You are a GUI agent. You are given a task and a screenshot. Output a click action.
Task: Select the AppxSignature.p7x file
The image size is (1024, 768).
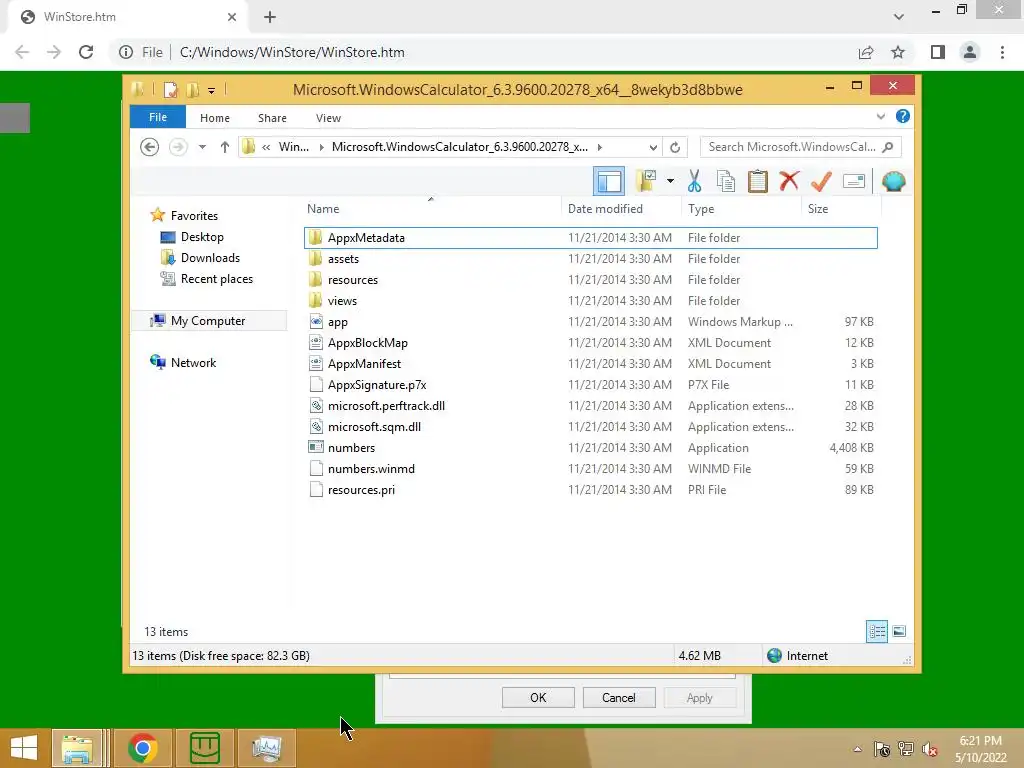(590, 385)
